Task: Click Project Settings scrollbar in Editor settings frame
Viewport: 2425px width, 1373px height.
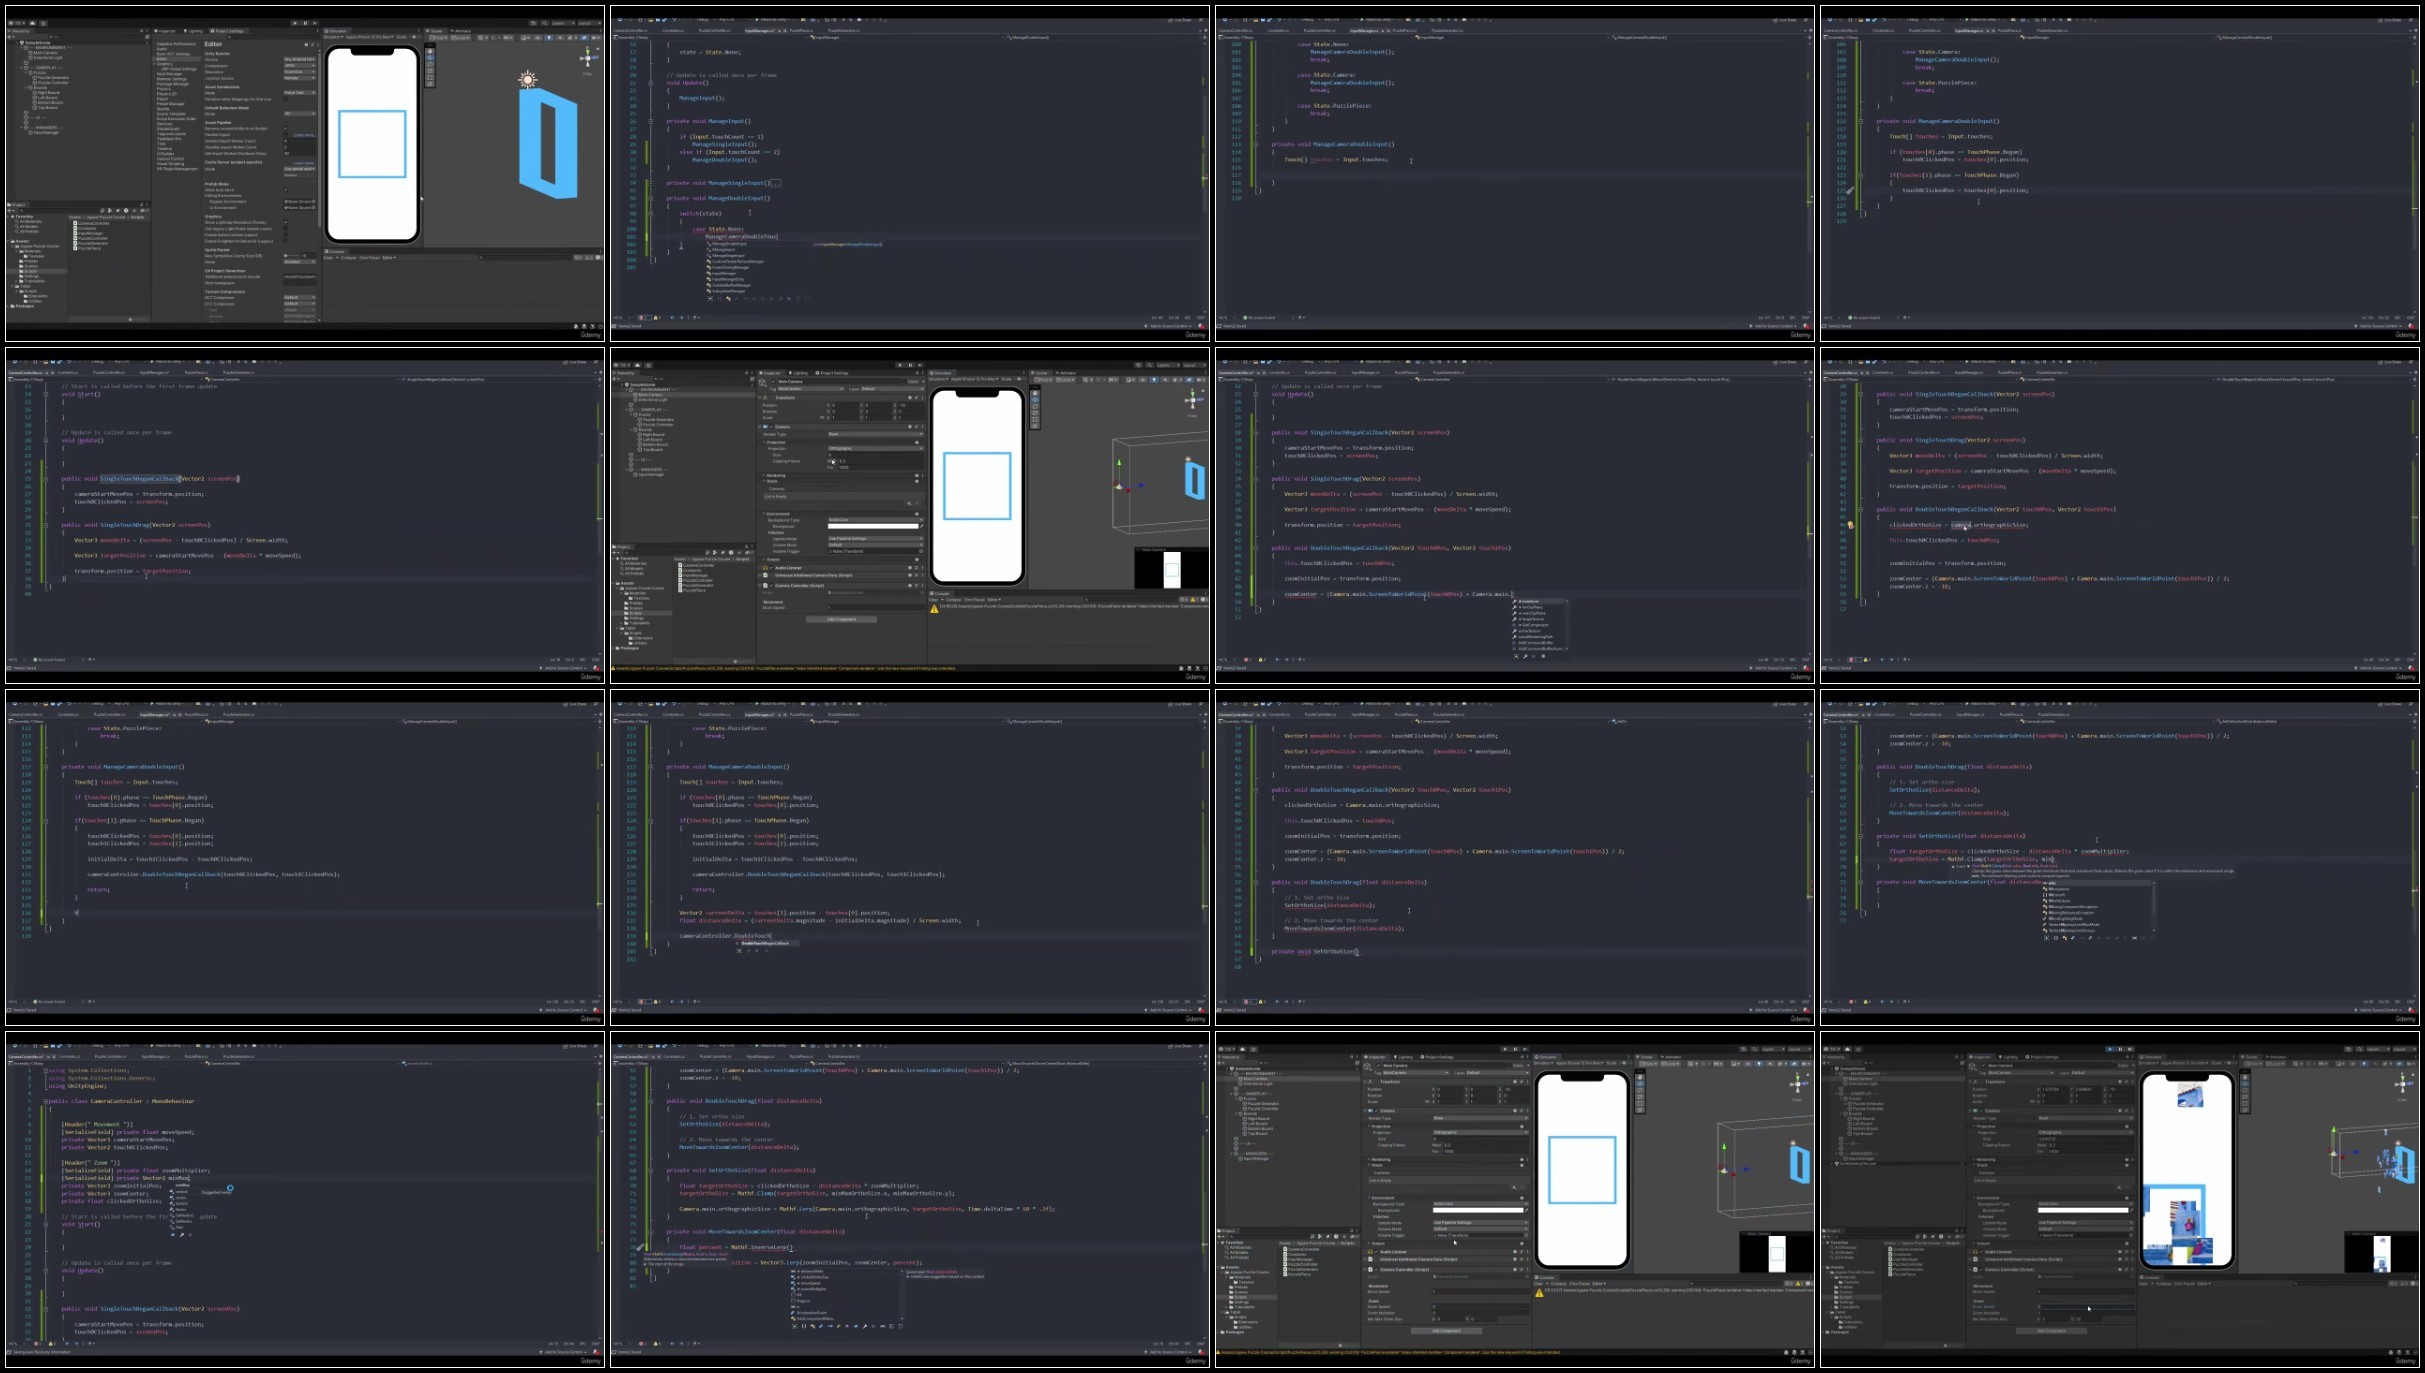Action: [x=319, y=140]
